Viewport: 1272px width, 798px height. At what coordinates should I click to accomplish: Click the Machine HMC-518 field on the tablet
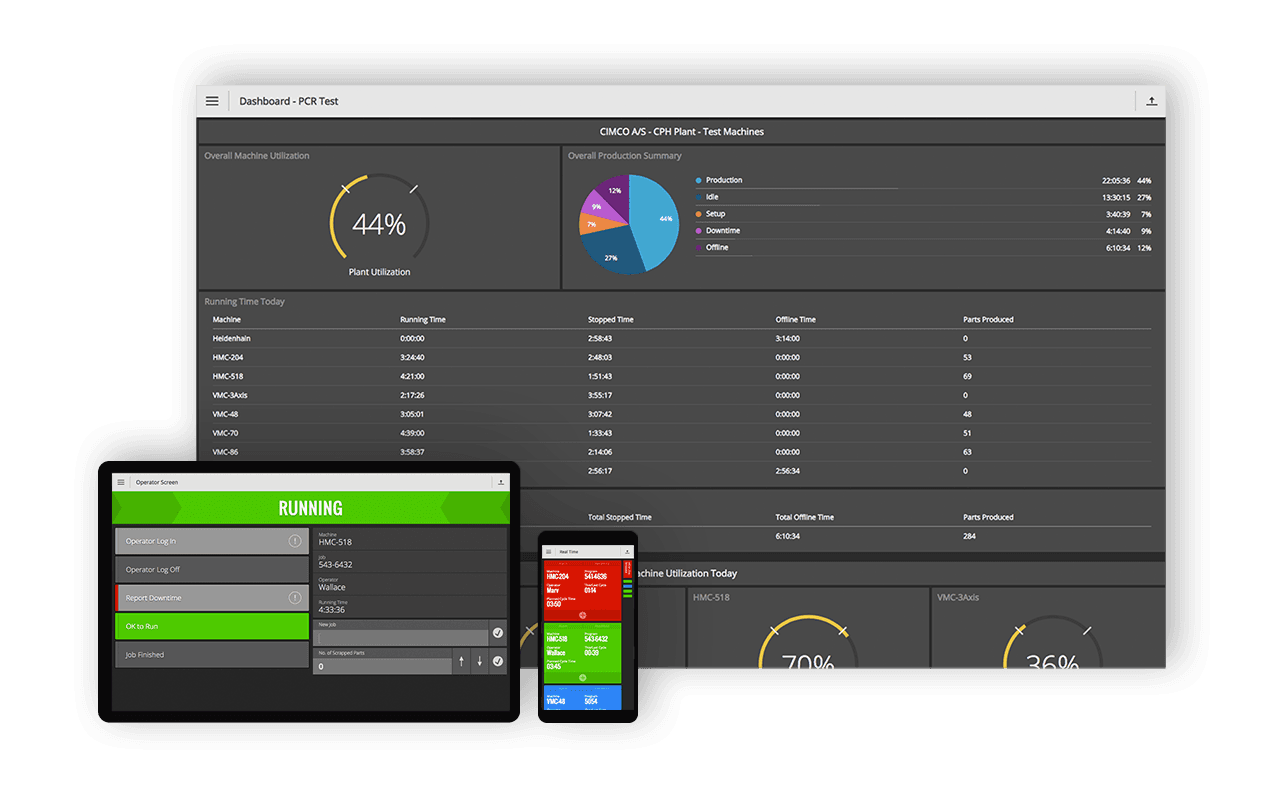[410, 538]
